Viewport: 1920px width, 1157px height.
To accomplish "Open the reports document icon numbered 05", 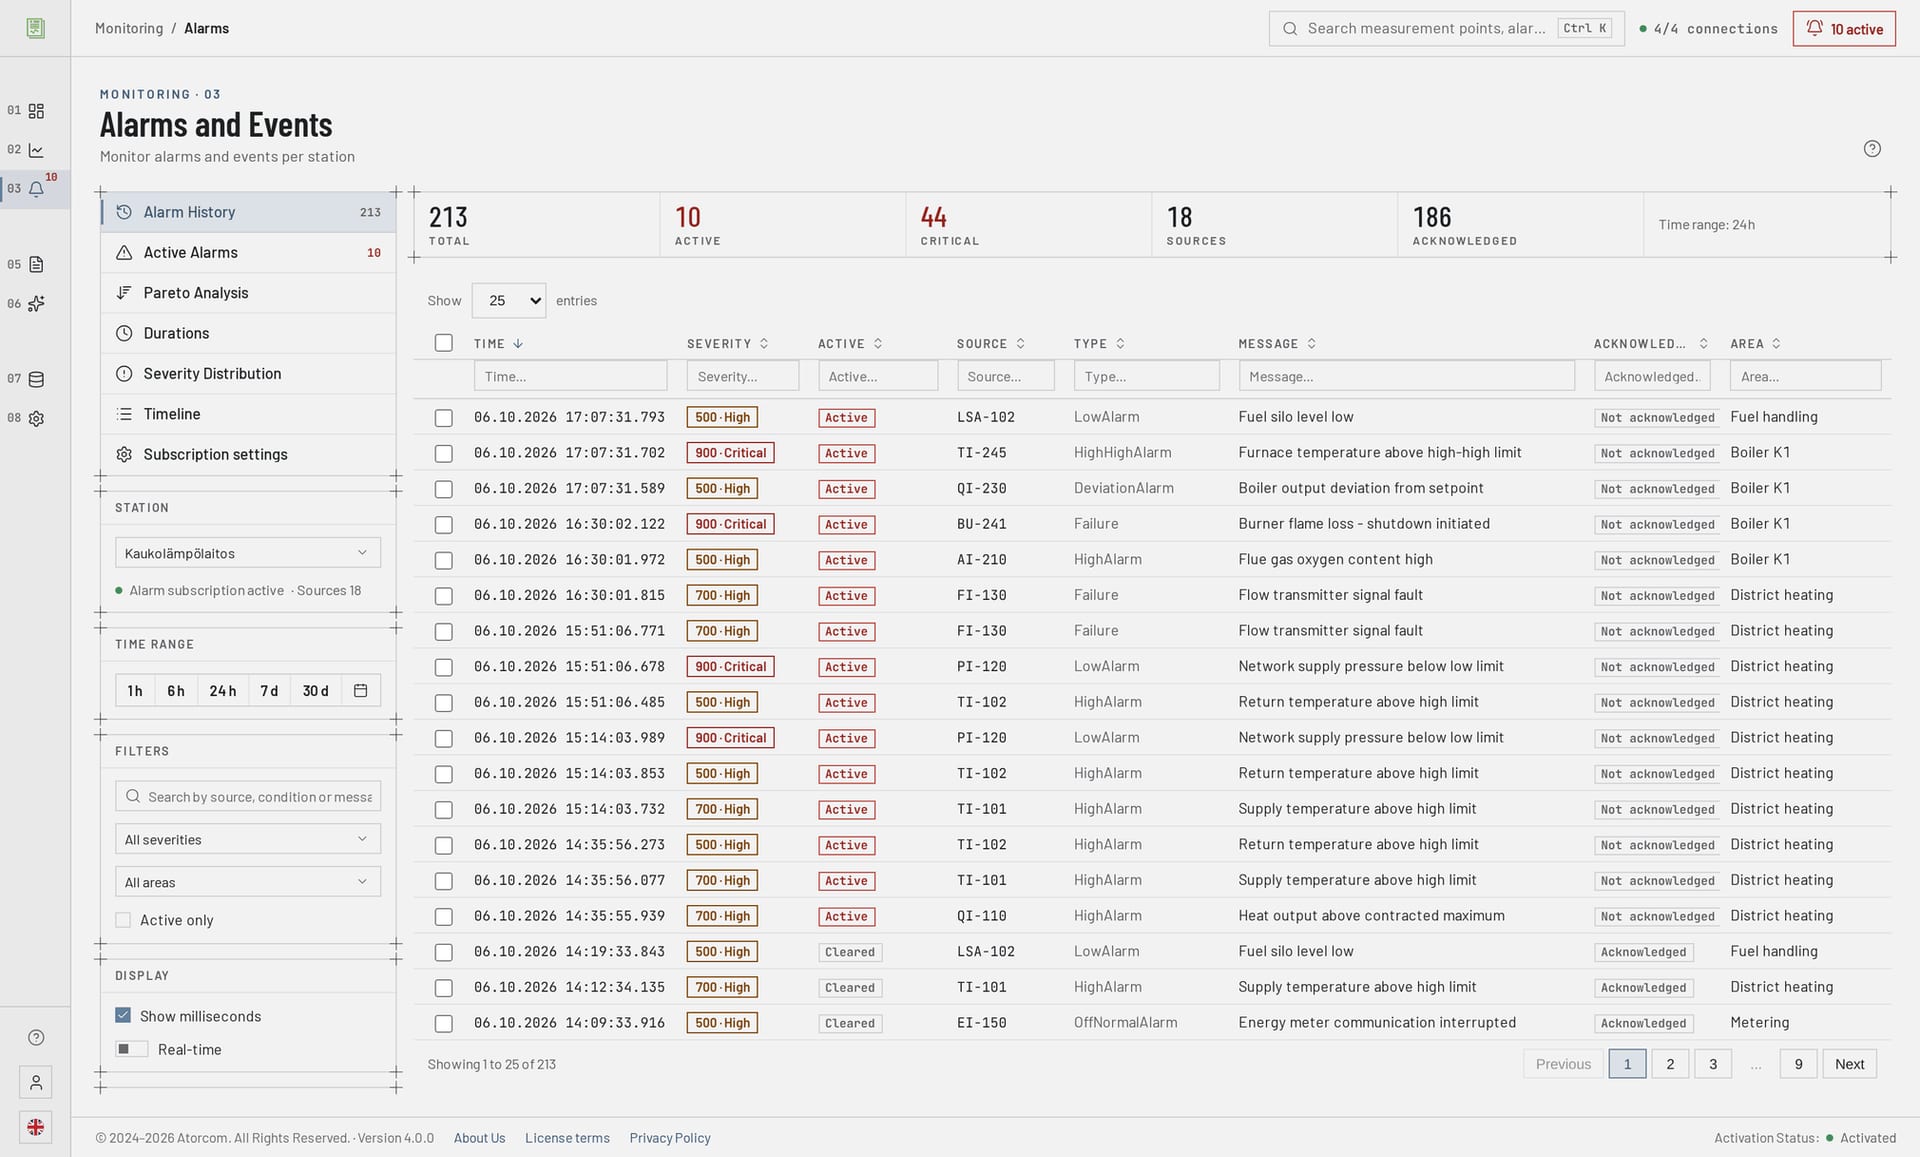I will coord(36,265).
